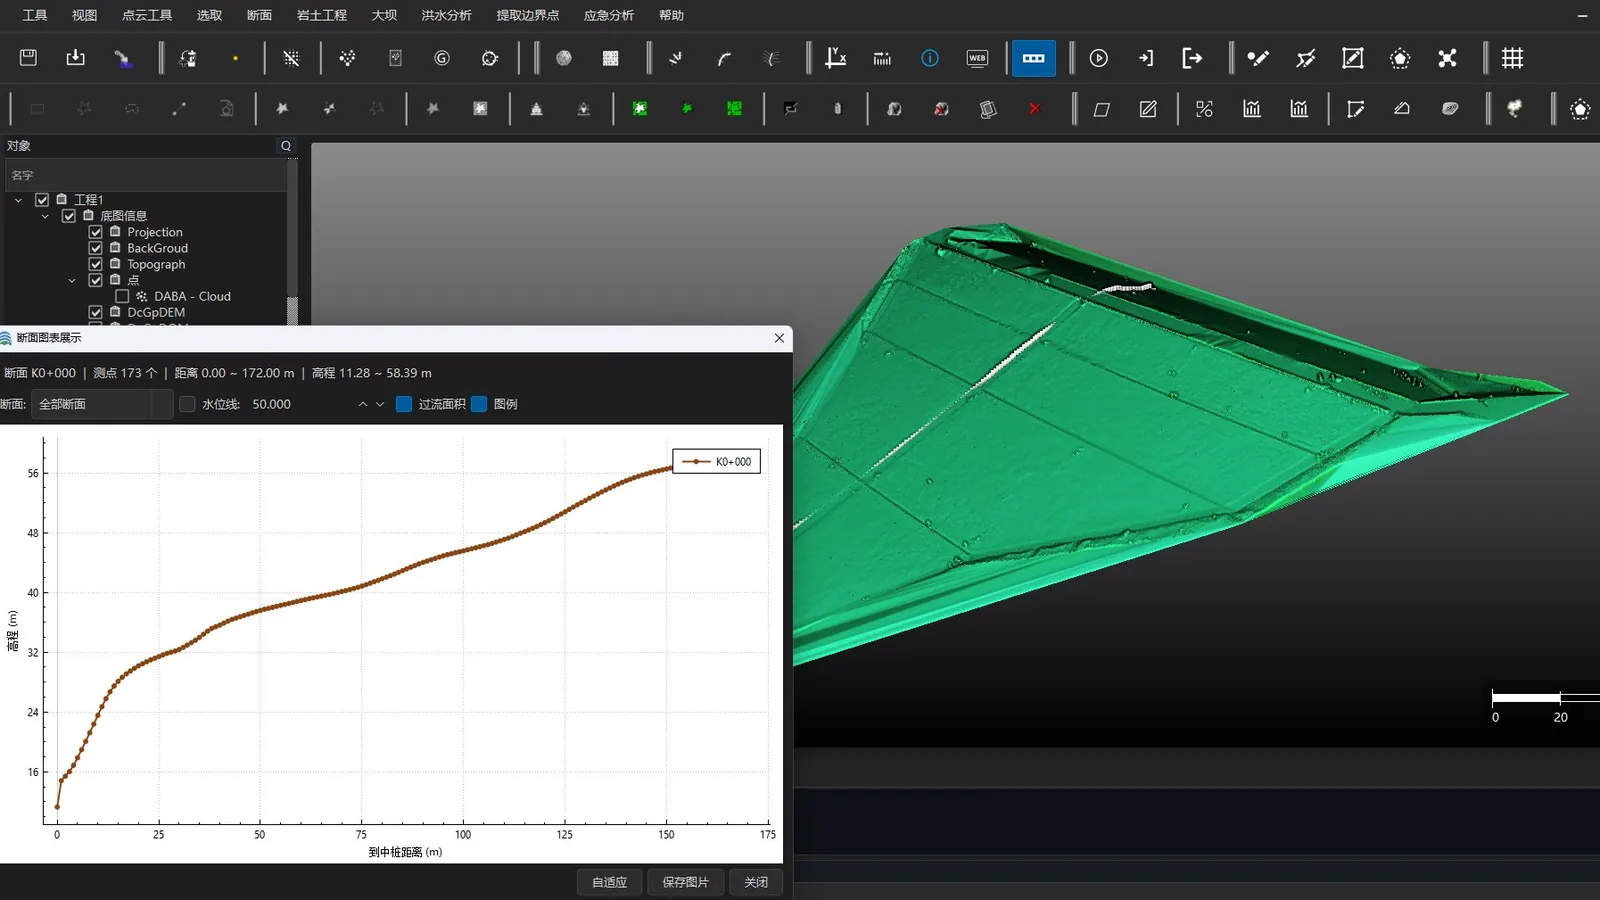Screen dimensions: 1600x900
Task: Toggle the 图例 legend checkbox
Action: [479, 404]
